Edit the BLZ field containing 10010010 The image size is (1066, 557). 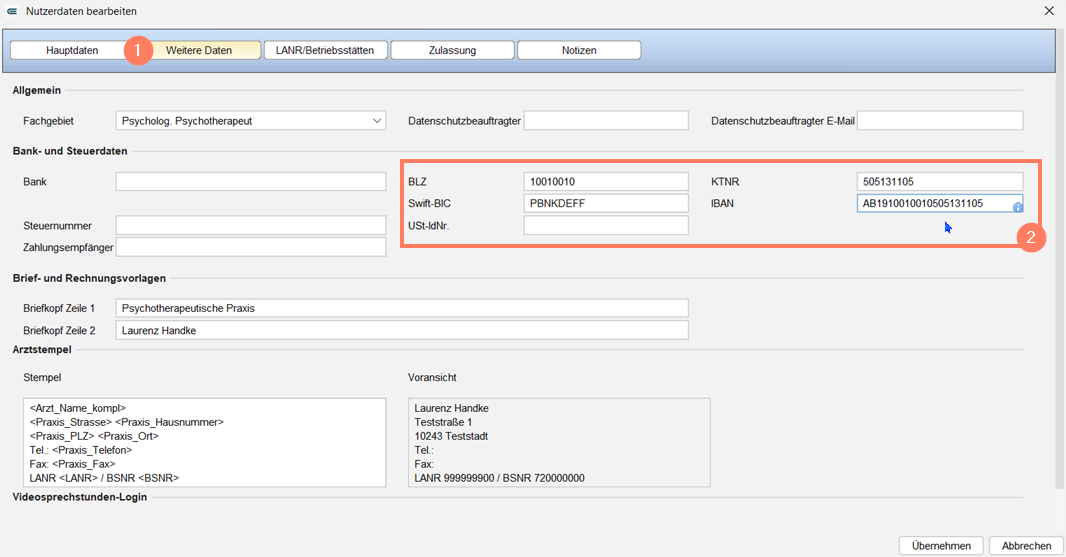(x=606, y=182)
